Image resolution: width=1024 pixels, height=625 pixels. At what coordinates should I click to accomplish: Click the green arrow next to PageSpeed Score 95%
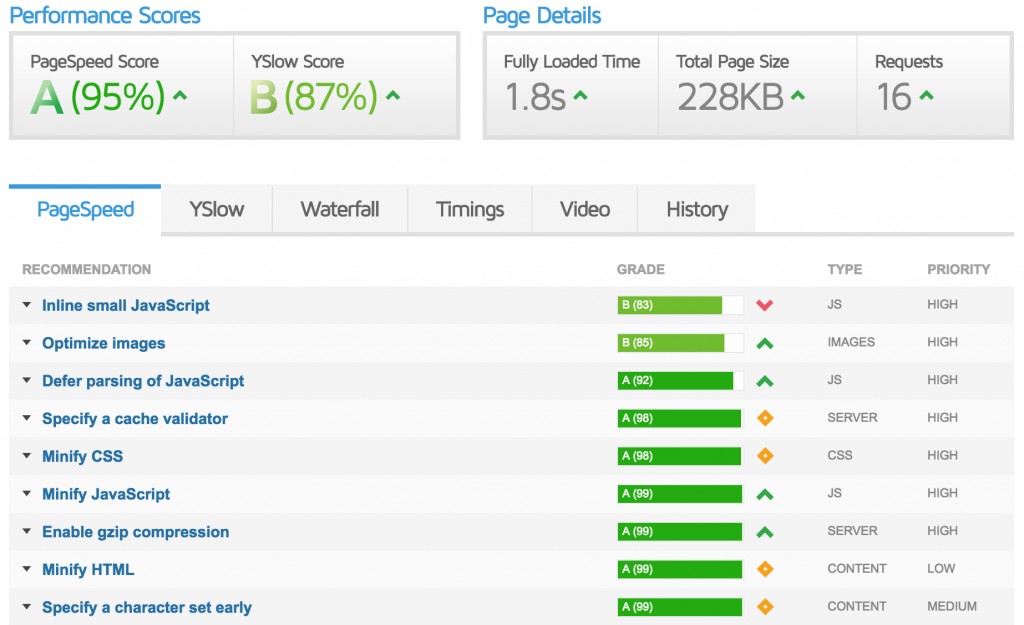(x=180, y=96)
